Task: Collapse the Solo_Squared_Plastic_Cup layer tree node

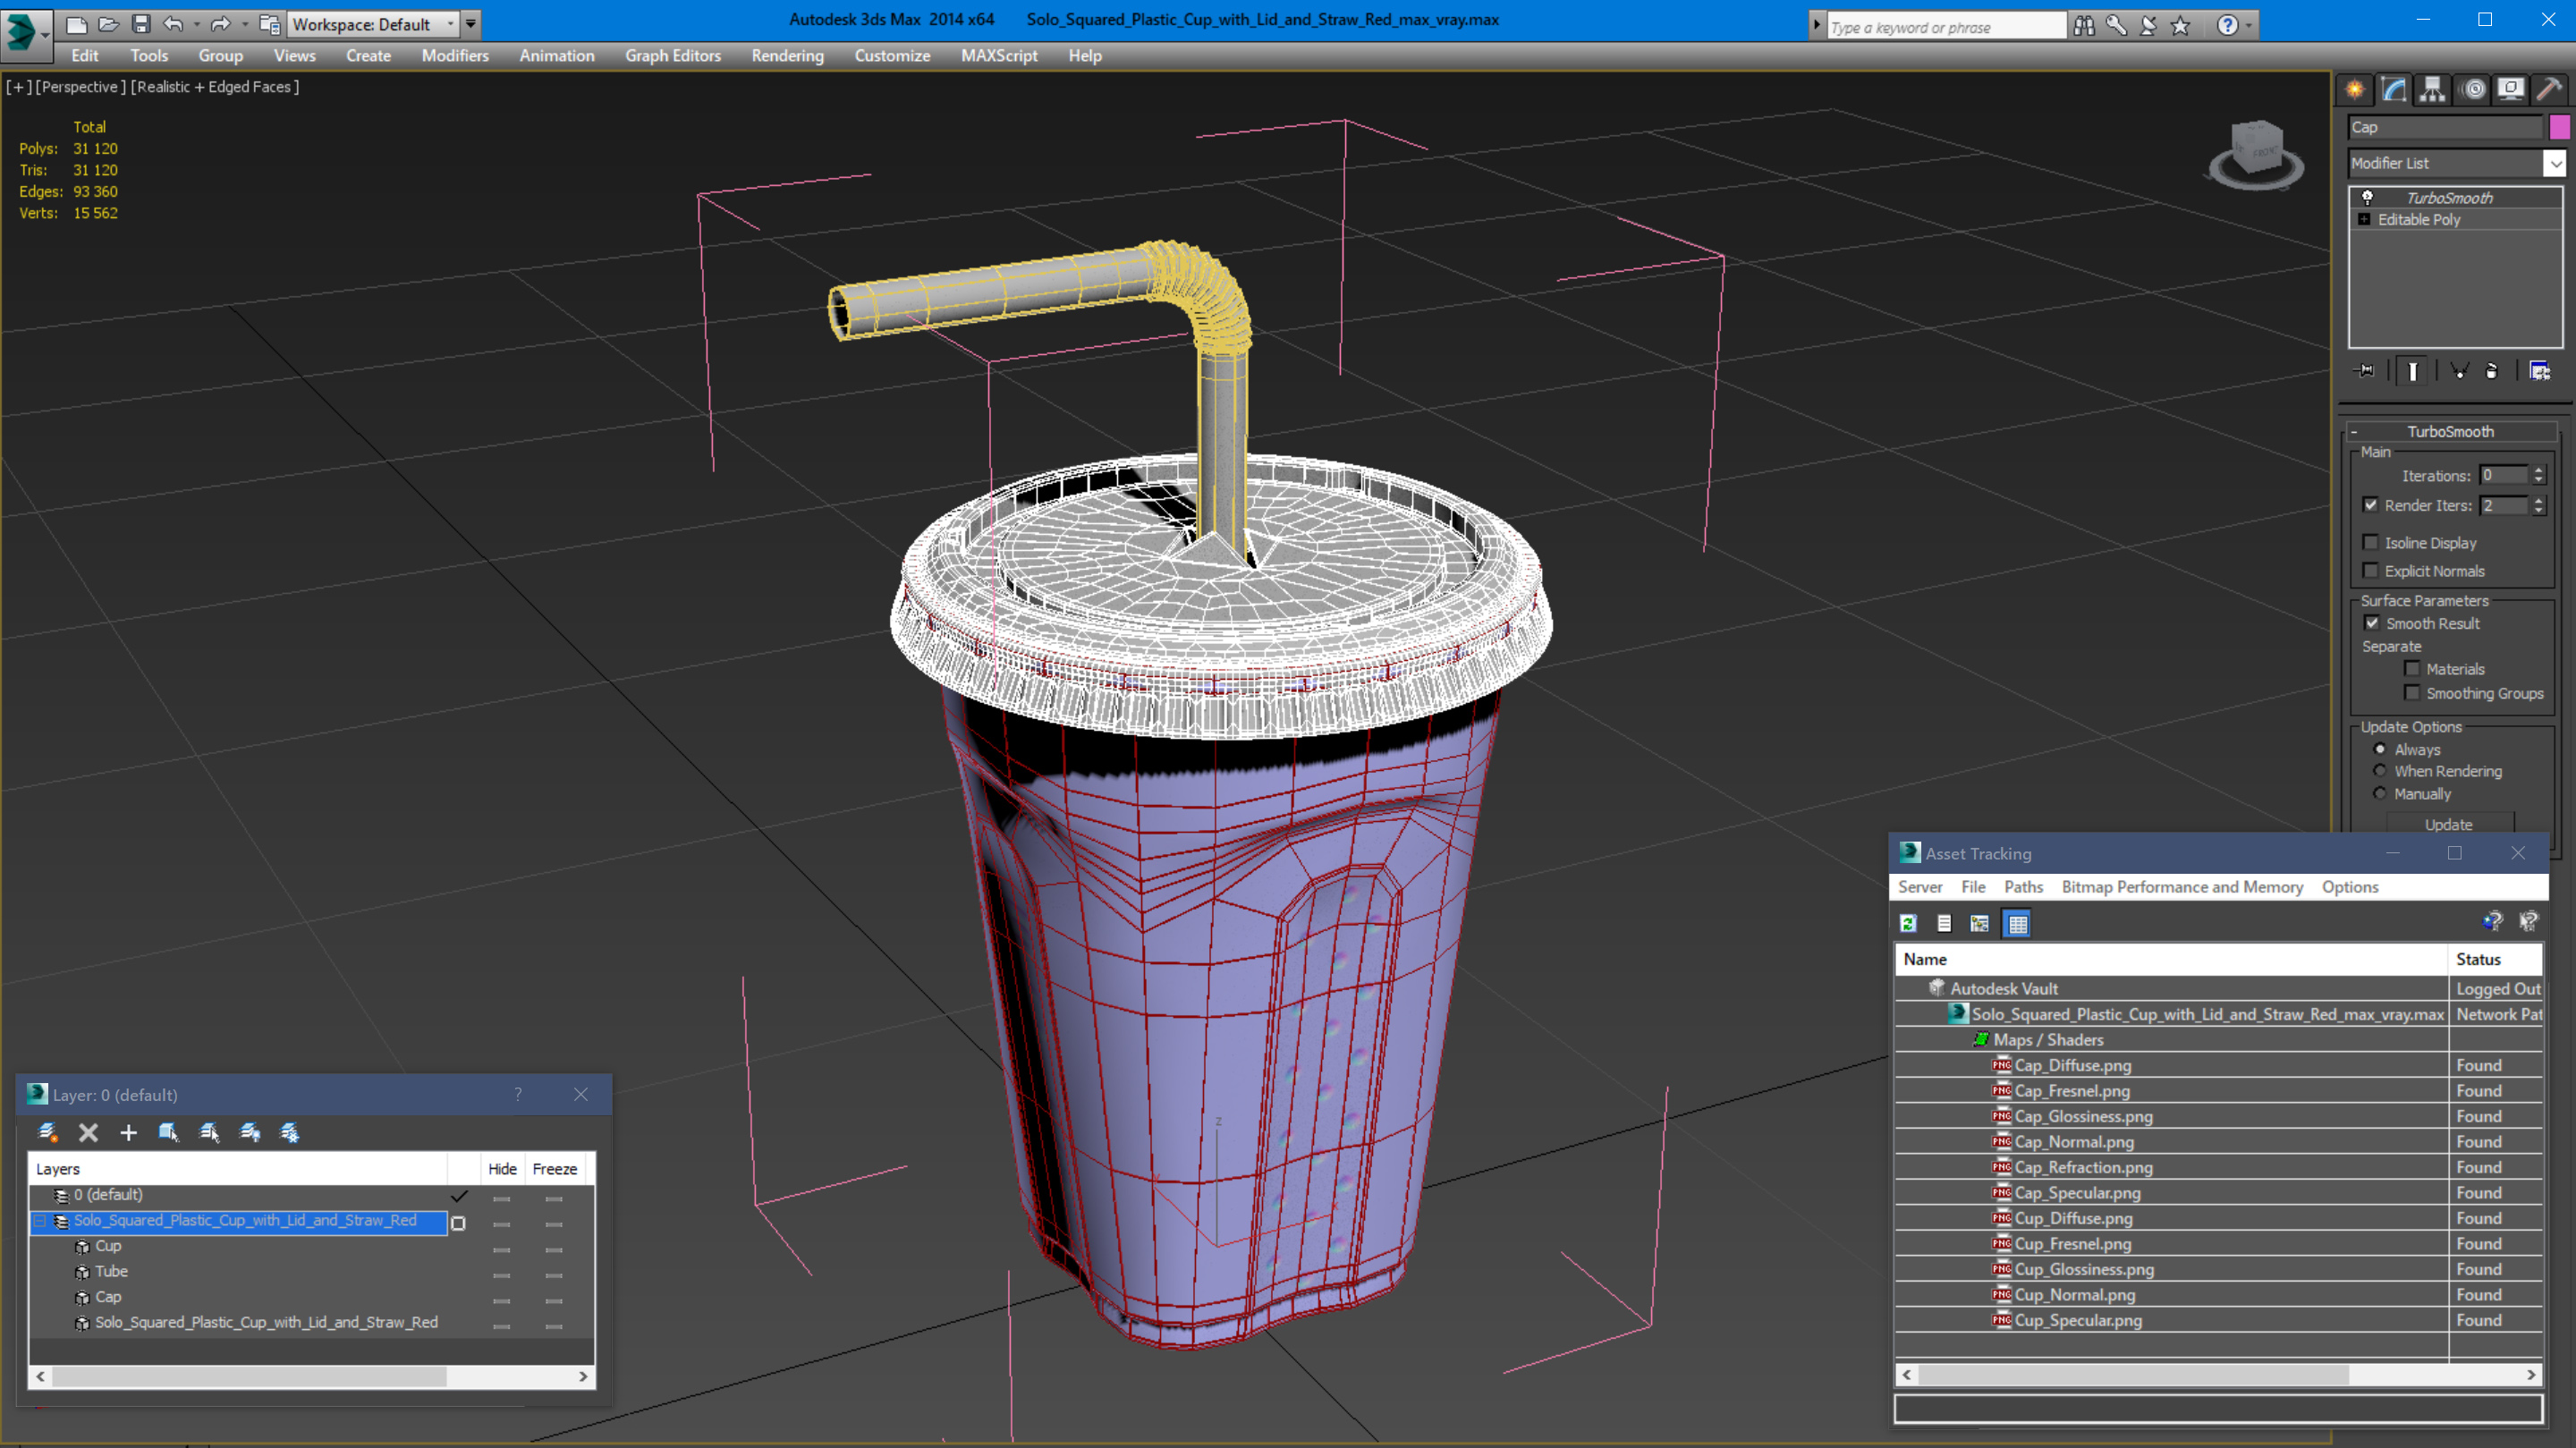Action: pyautogui.click(x=40, y=1221)
